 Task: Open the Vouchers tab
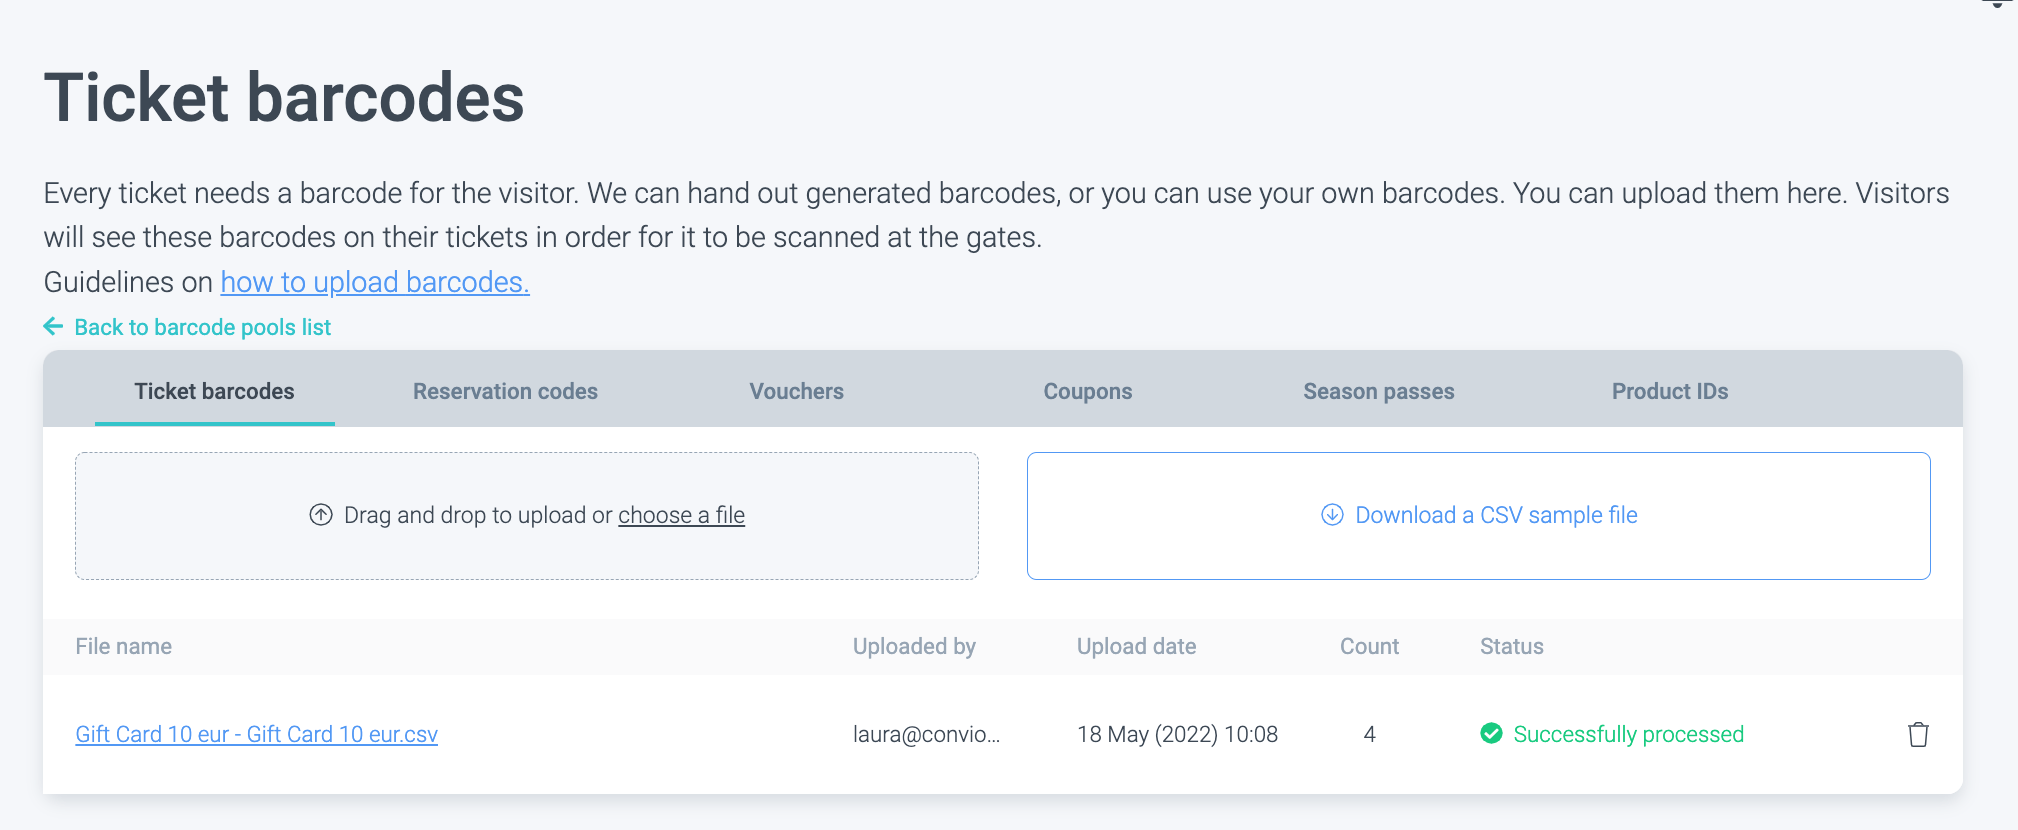(796, 391)
